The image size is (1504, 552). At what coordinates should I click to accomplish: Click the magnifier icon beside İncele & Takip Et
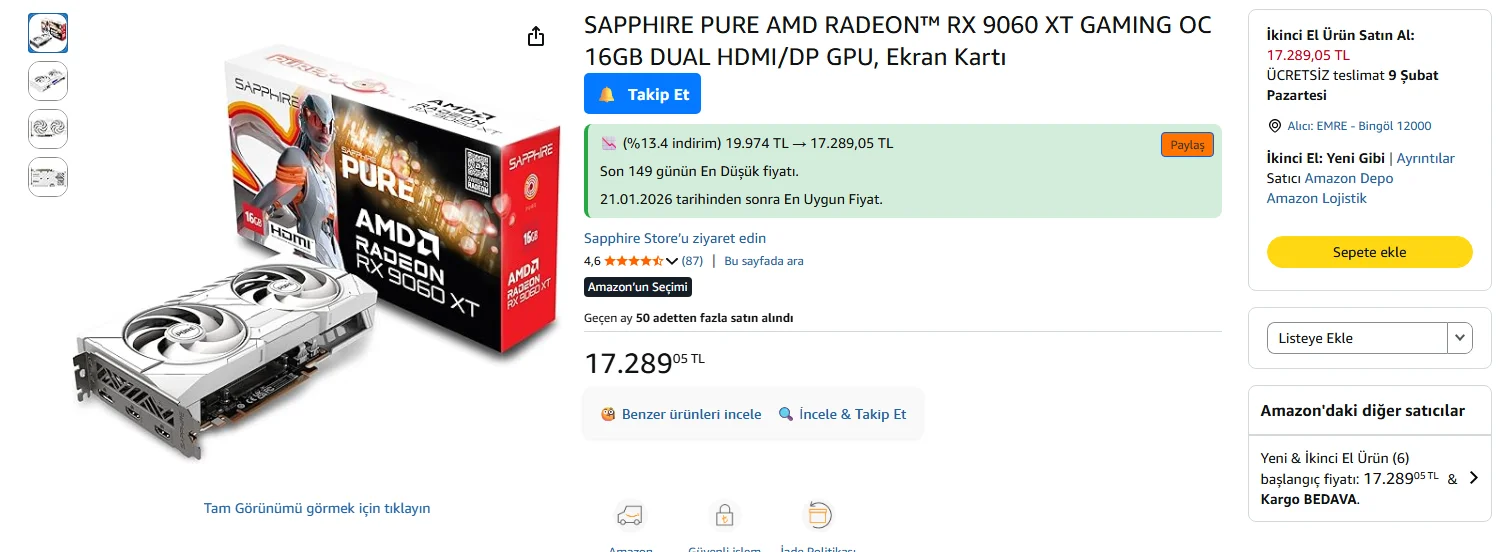click(786, 414)
